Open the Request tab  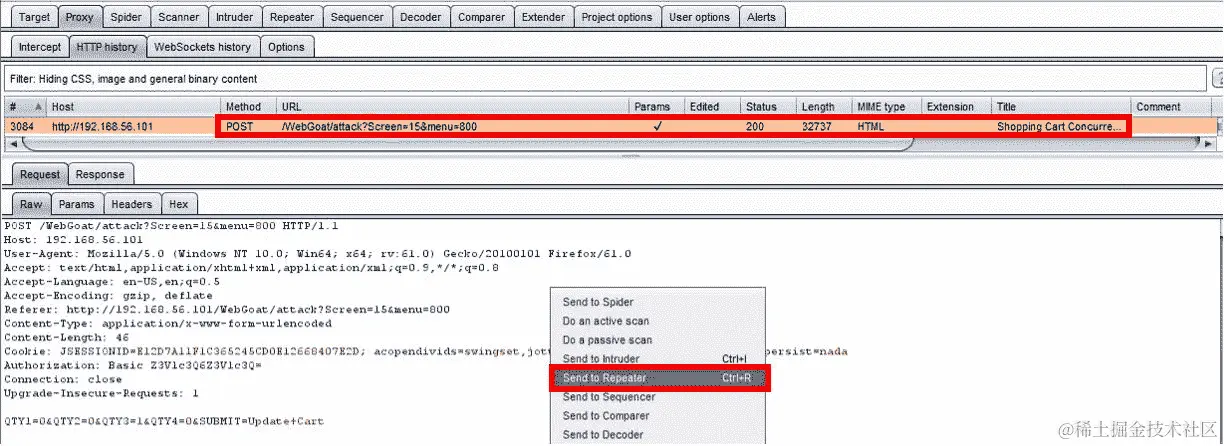click(40, 174)
